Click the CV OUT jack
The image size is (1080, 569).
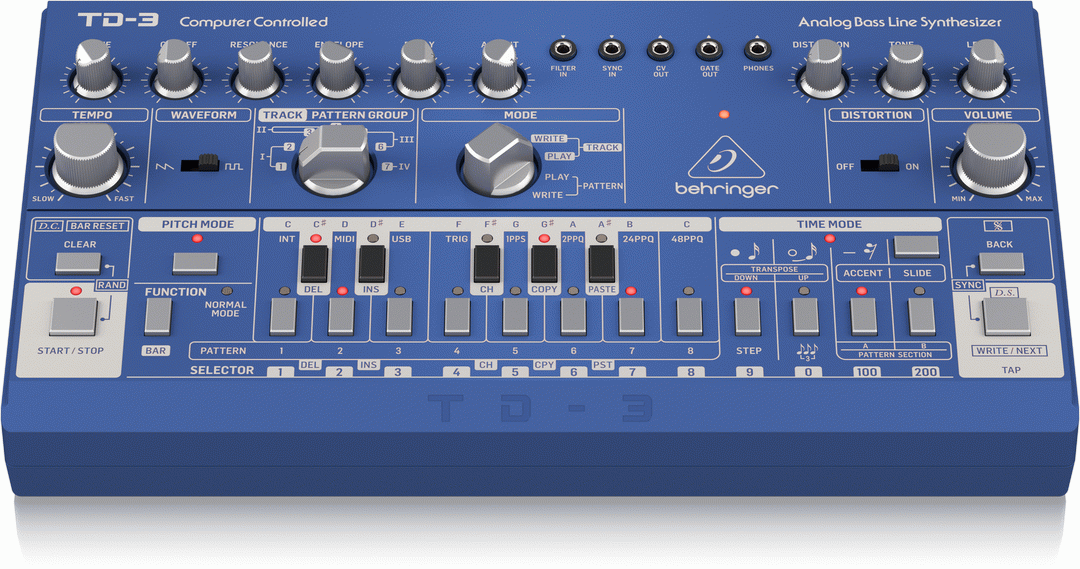click(x=660, y=50)
